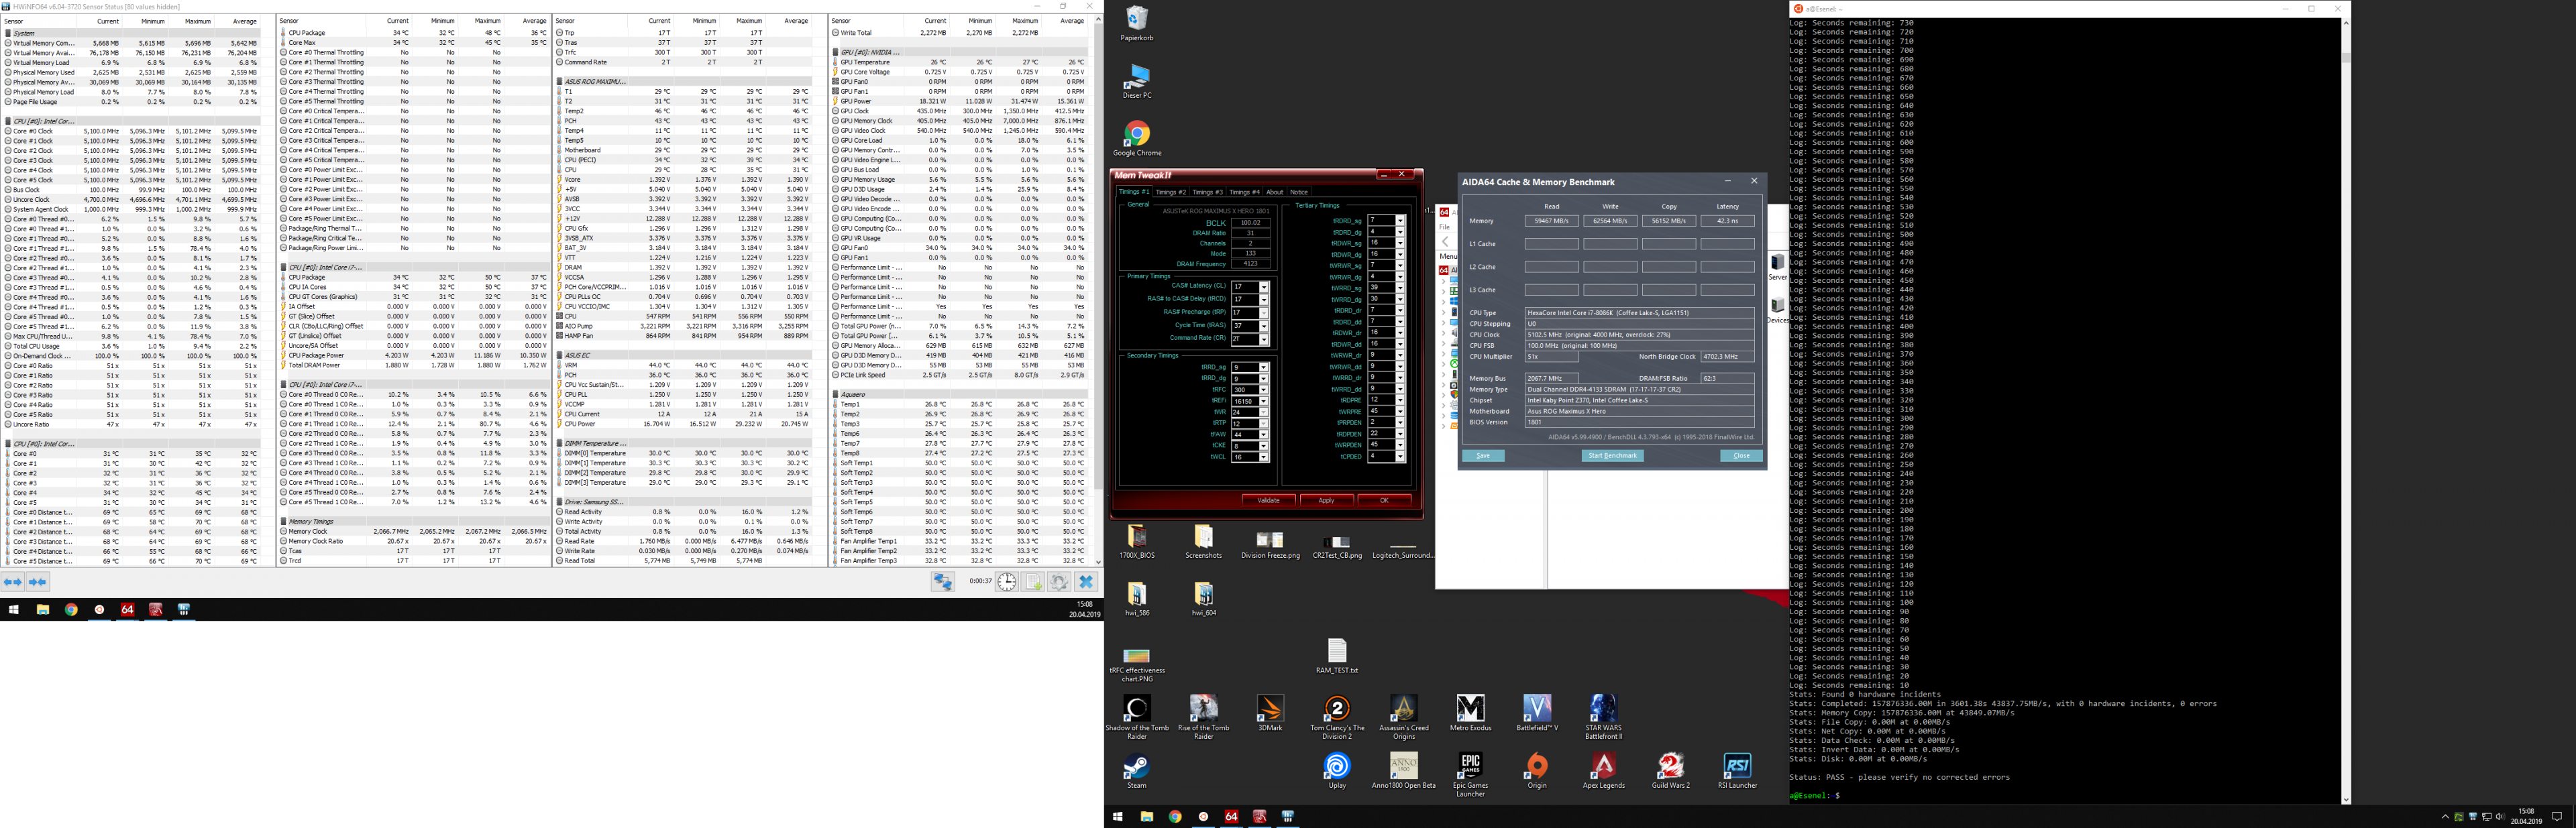The height and width of the screenshot is (828, 2576).
Task: Click the HWiNFO reset clock icon
Action: click(x=1007, y=582)
